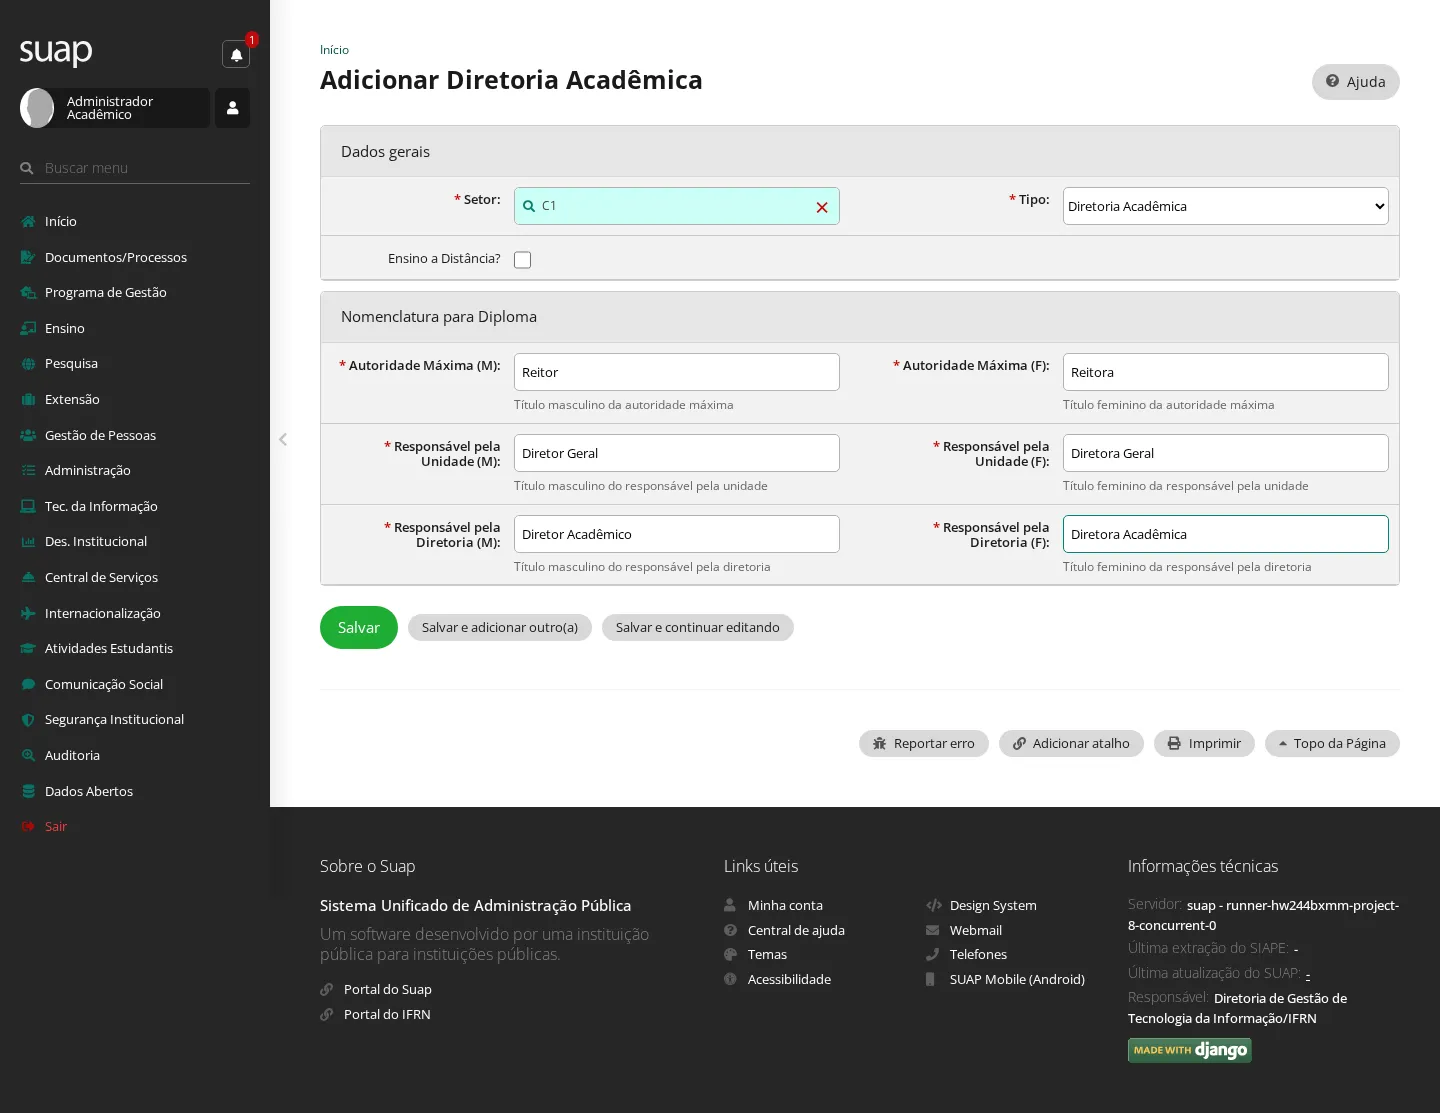Click the Reportar erro button
1440x1113 pixels.
click(x=924, y=743)
